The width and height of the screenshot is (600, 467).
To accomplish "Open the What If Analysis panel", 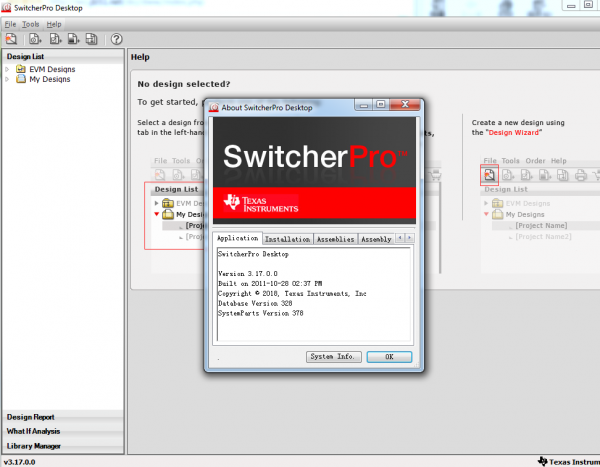I will coord(63,431).
